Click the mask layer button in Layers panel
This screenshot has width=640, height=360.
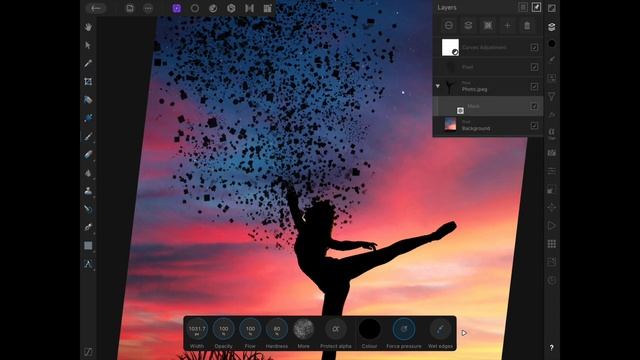coord(488,25)
